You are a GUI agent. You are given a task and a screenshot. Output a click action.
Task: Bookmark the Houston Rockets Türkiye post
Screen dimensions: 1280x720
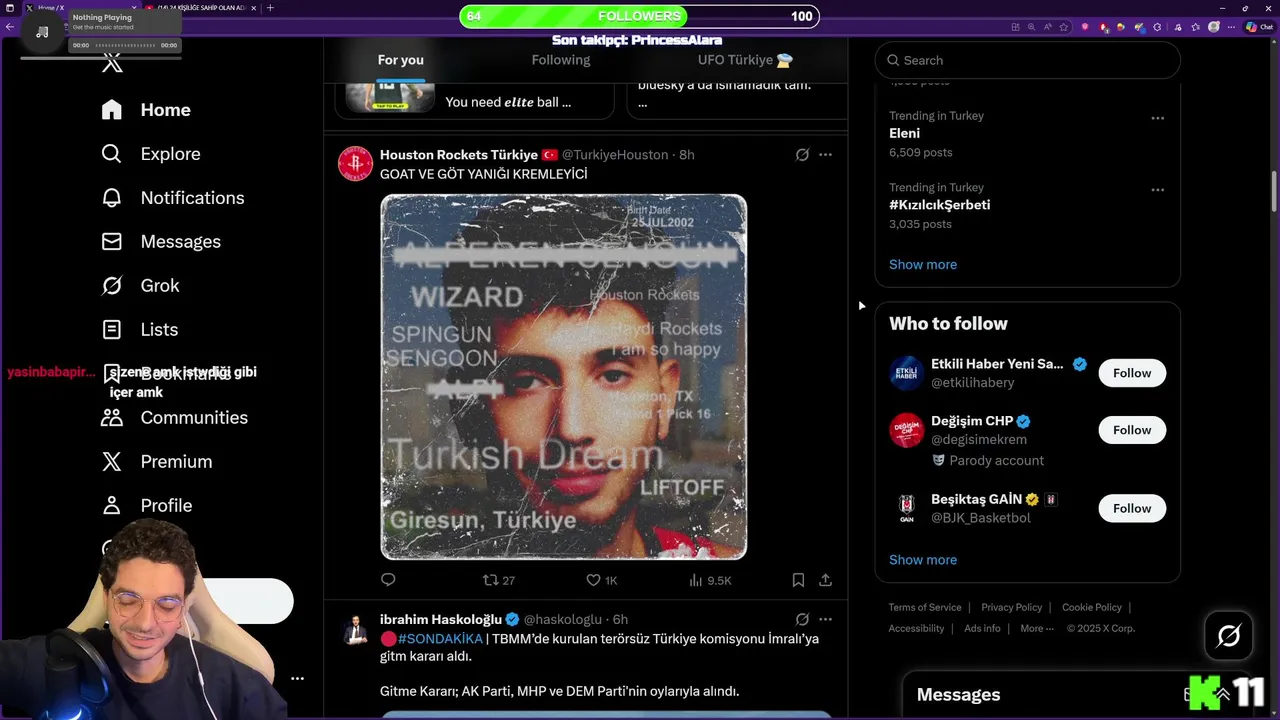pos(798,580)
